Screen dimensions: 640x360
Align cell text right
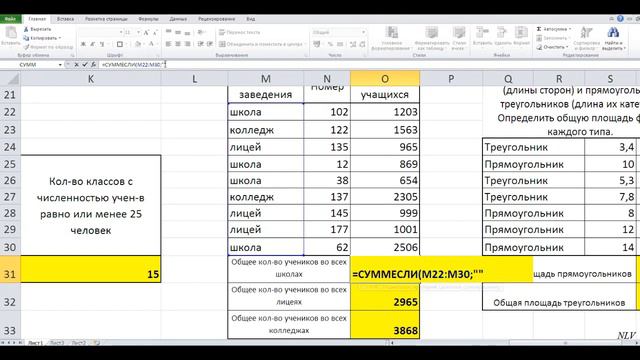click(187, 44)
